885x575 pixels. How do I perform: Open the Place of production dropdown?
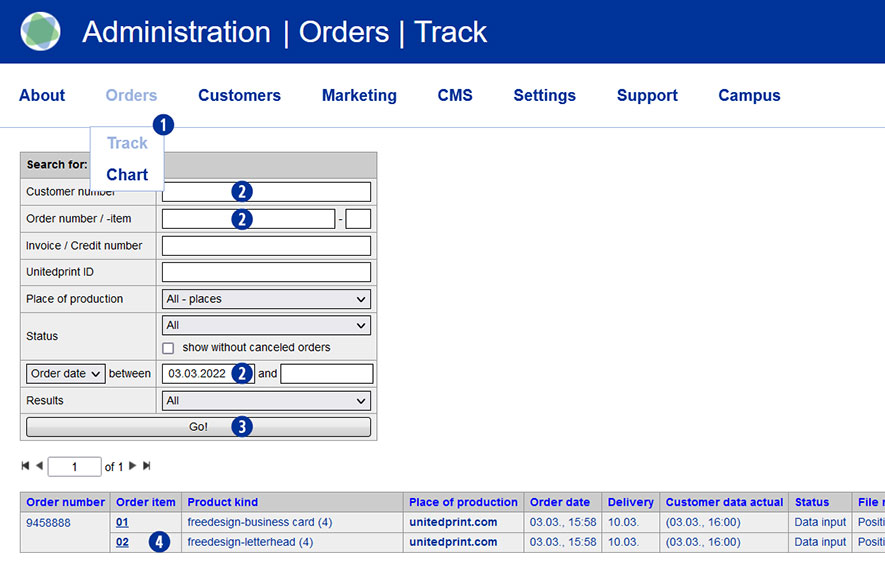[266, 299]
